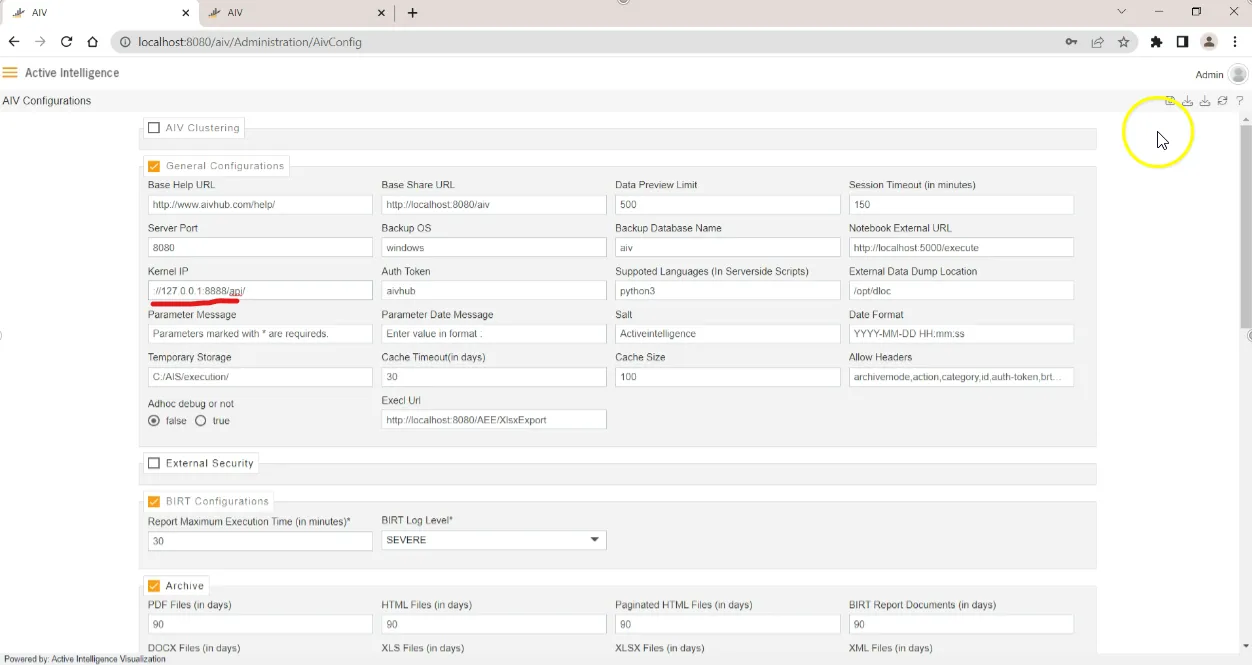Open saved passwords key icon
Screen dimensions: 1252x665
click(1071, 42)
